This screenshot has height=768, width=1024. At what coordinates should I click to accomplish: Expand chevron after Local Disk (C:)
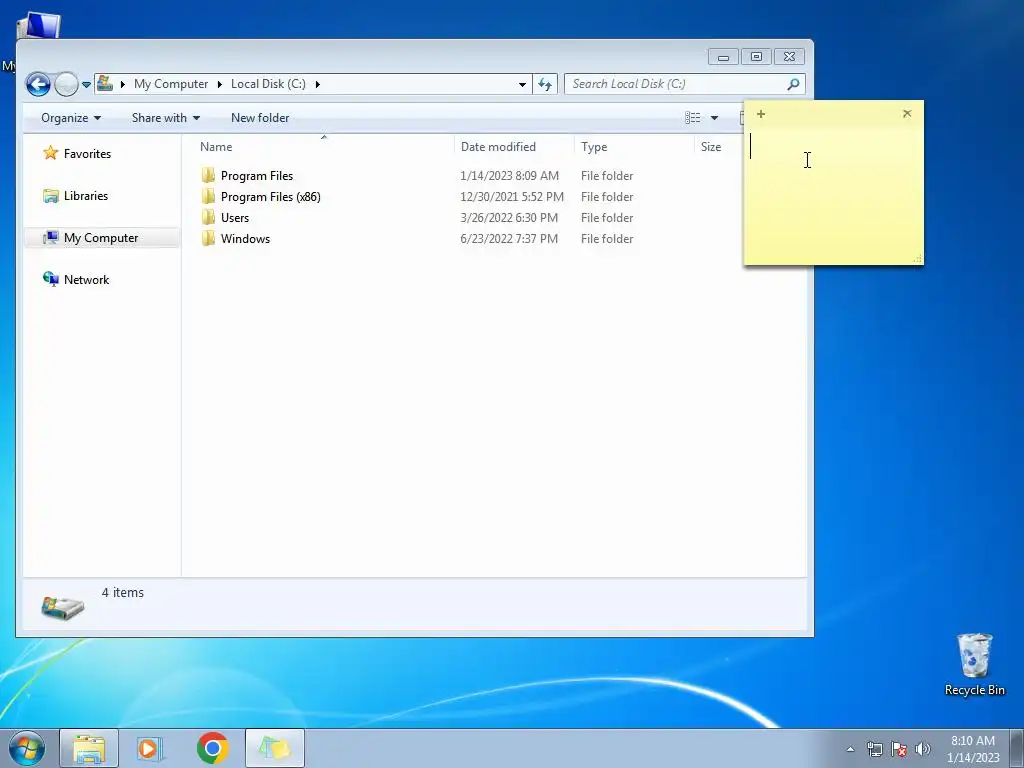(317, 84)
